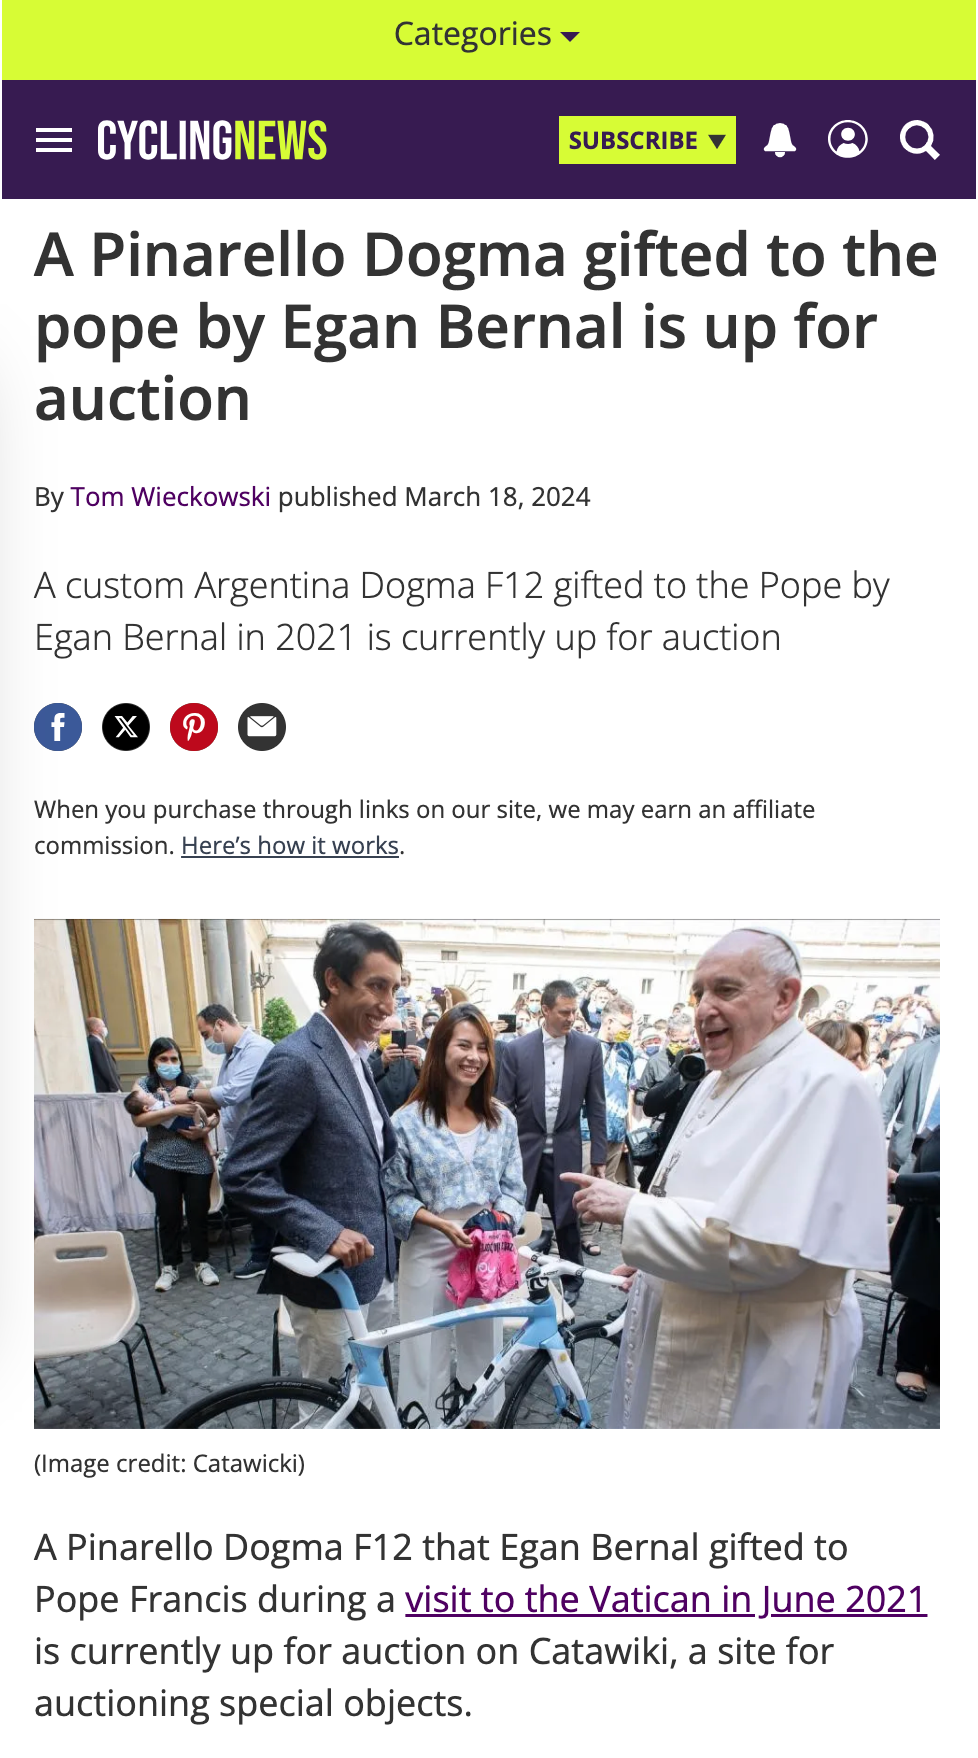
Task: Open the hamburger navigation menu
Action: coord(54,140)
